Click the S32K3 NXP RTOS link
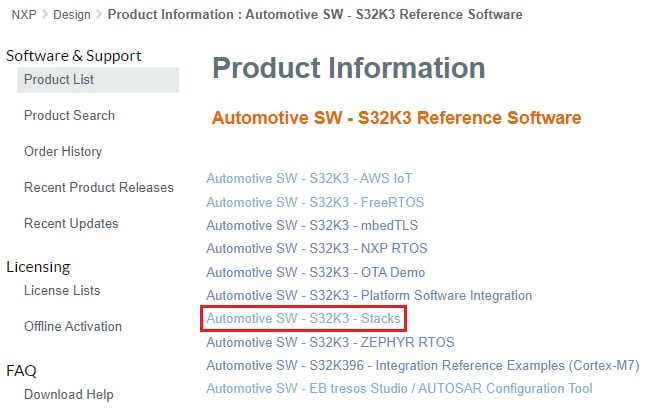The image size is (654, 411). (x=316, y=249)
